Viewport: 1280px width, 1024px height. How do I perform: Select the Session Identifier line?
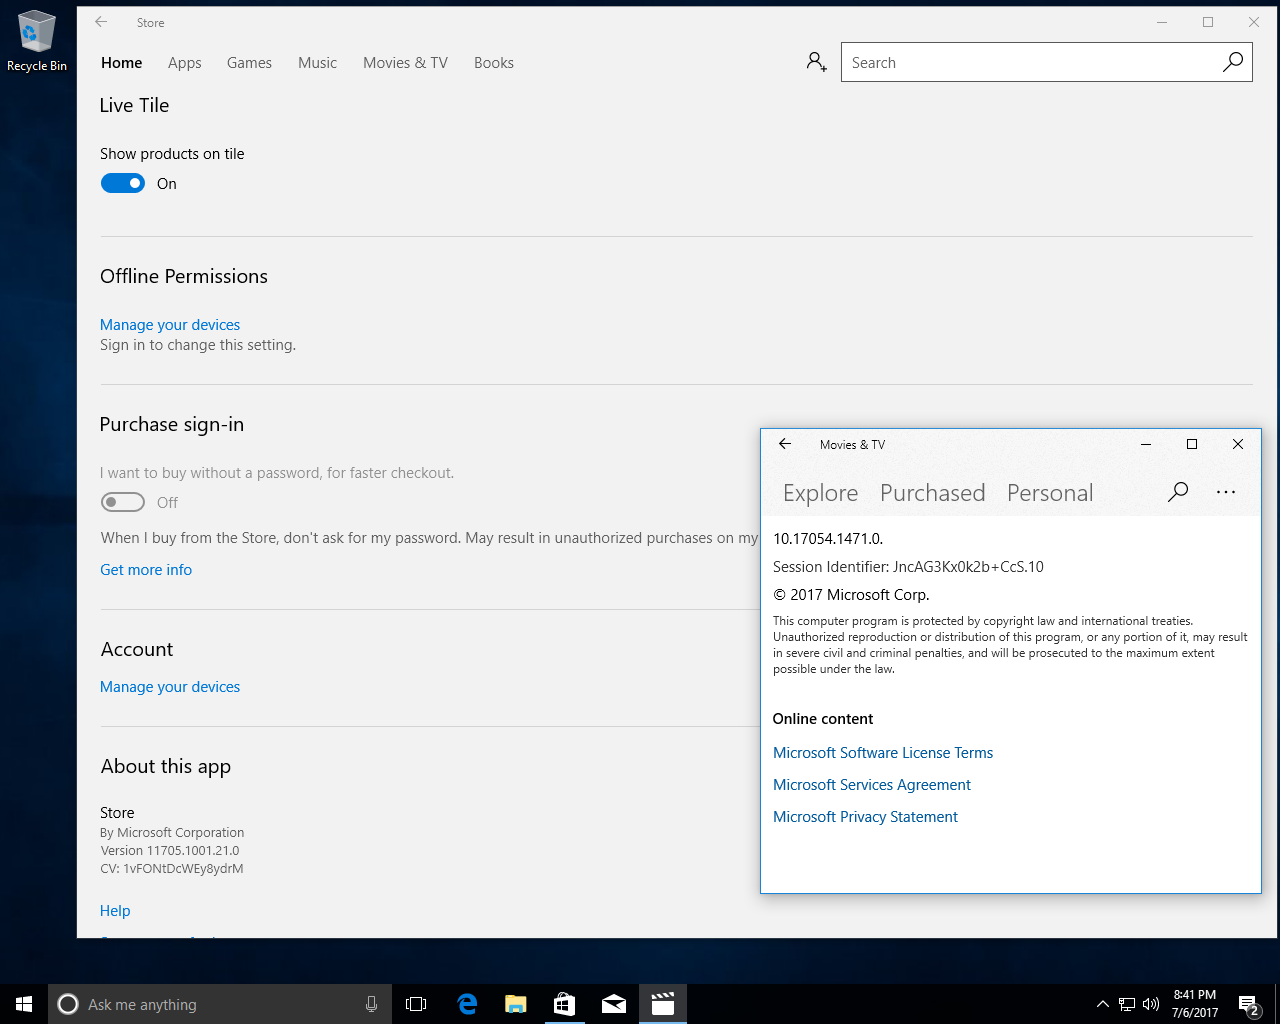tap(908, 567)
